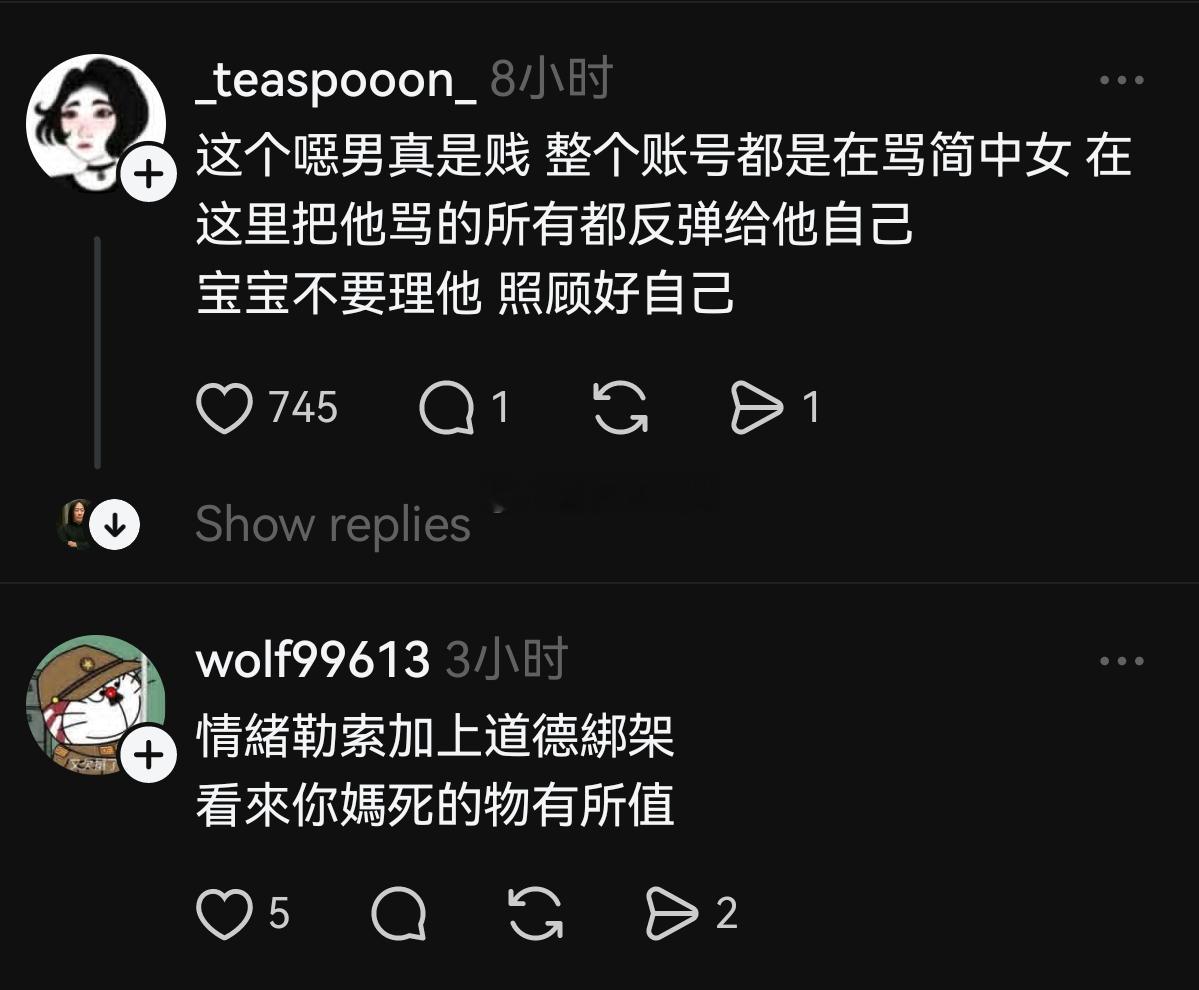The image size is (1199, 990).
Task: Open the _teaspooon_ post text body
Action: pyautogui.click(x=663, y=224)
